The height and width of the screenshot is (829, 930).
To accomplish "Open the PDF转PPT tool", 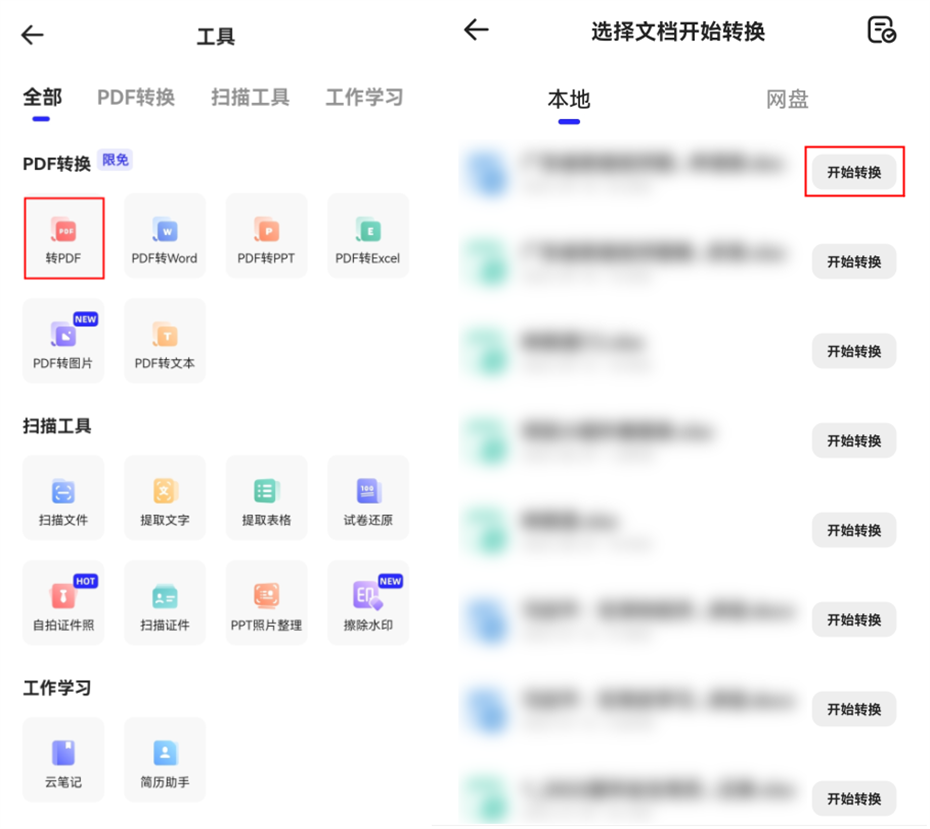I will (266, 236).
